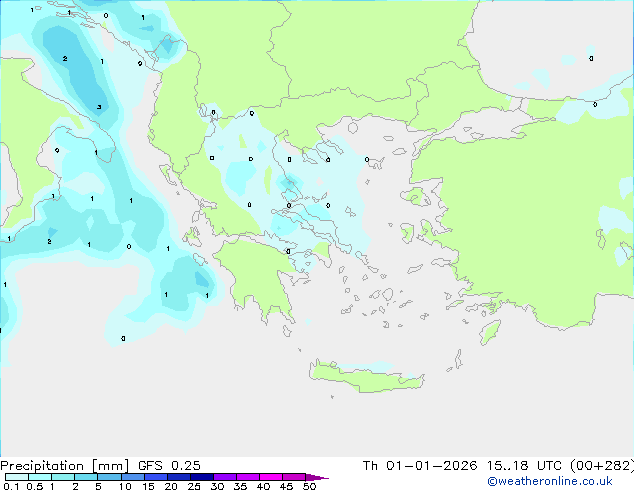
Task: Pick the 35–40 mm legend swatch
Action: [x=248, y=477]
